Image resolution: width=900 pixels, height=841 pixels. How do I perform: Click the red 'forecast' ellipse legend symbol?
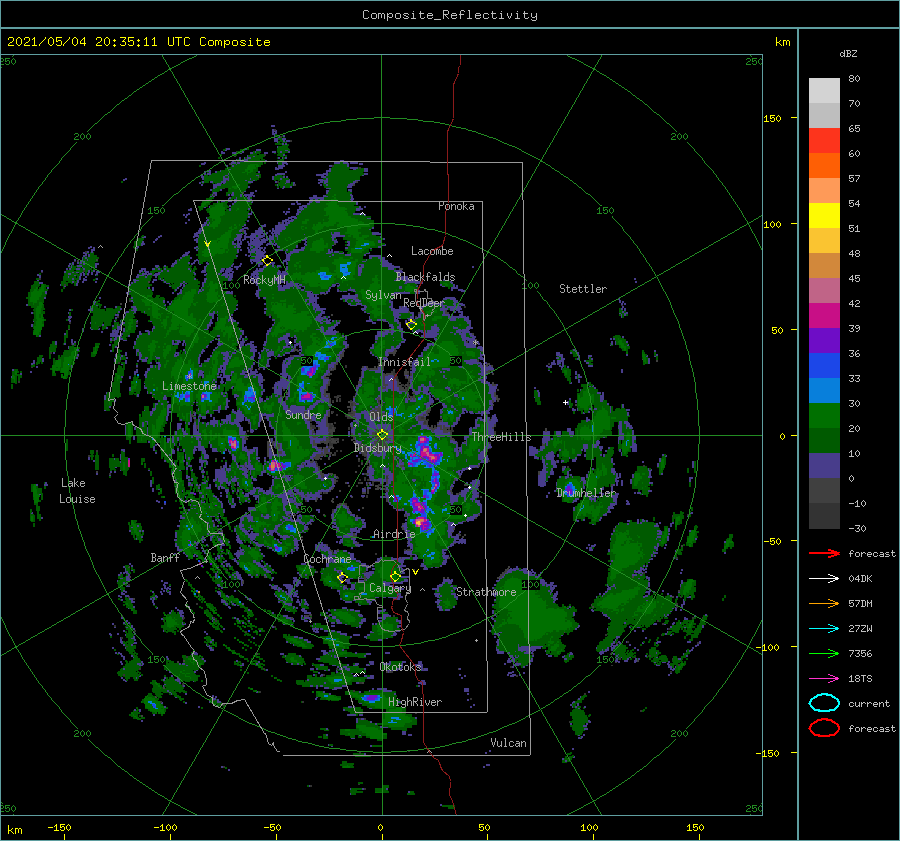[x=824, y=728]
